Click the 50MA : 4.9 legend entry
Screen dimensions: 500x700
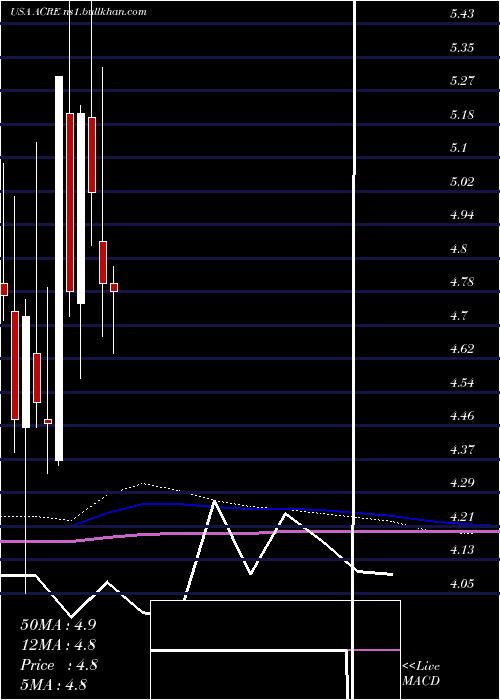58,624
